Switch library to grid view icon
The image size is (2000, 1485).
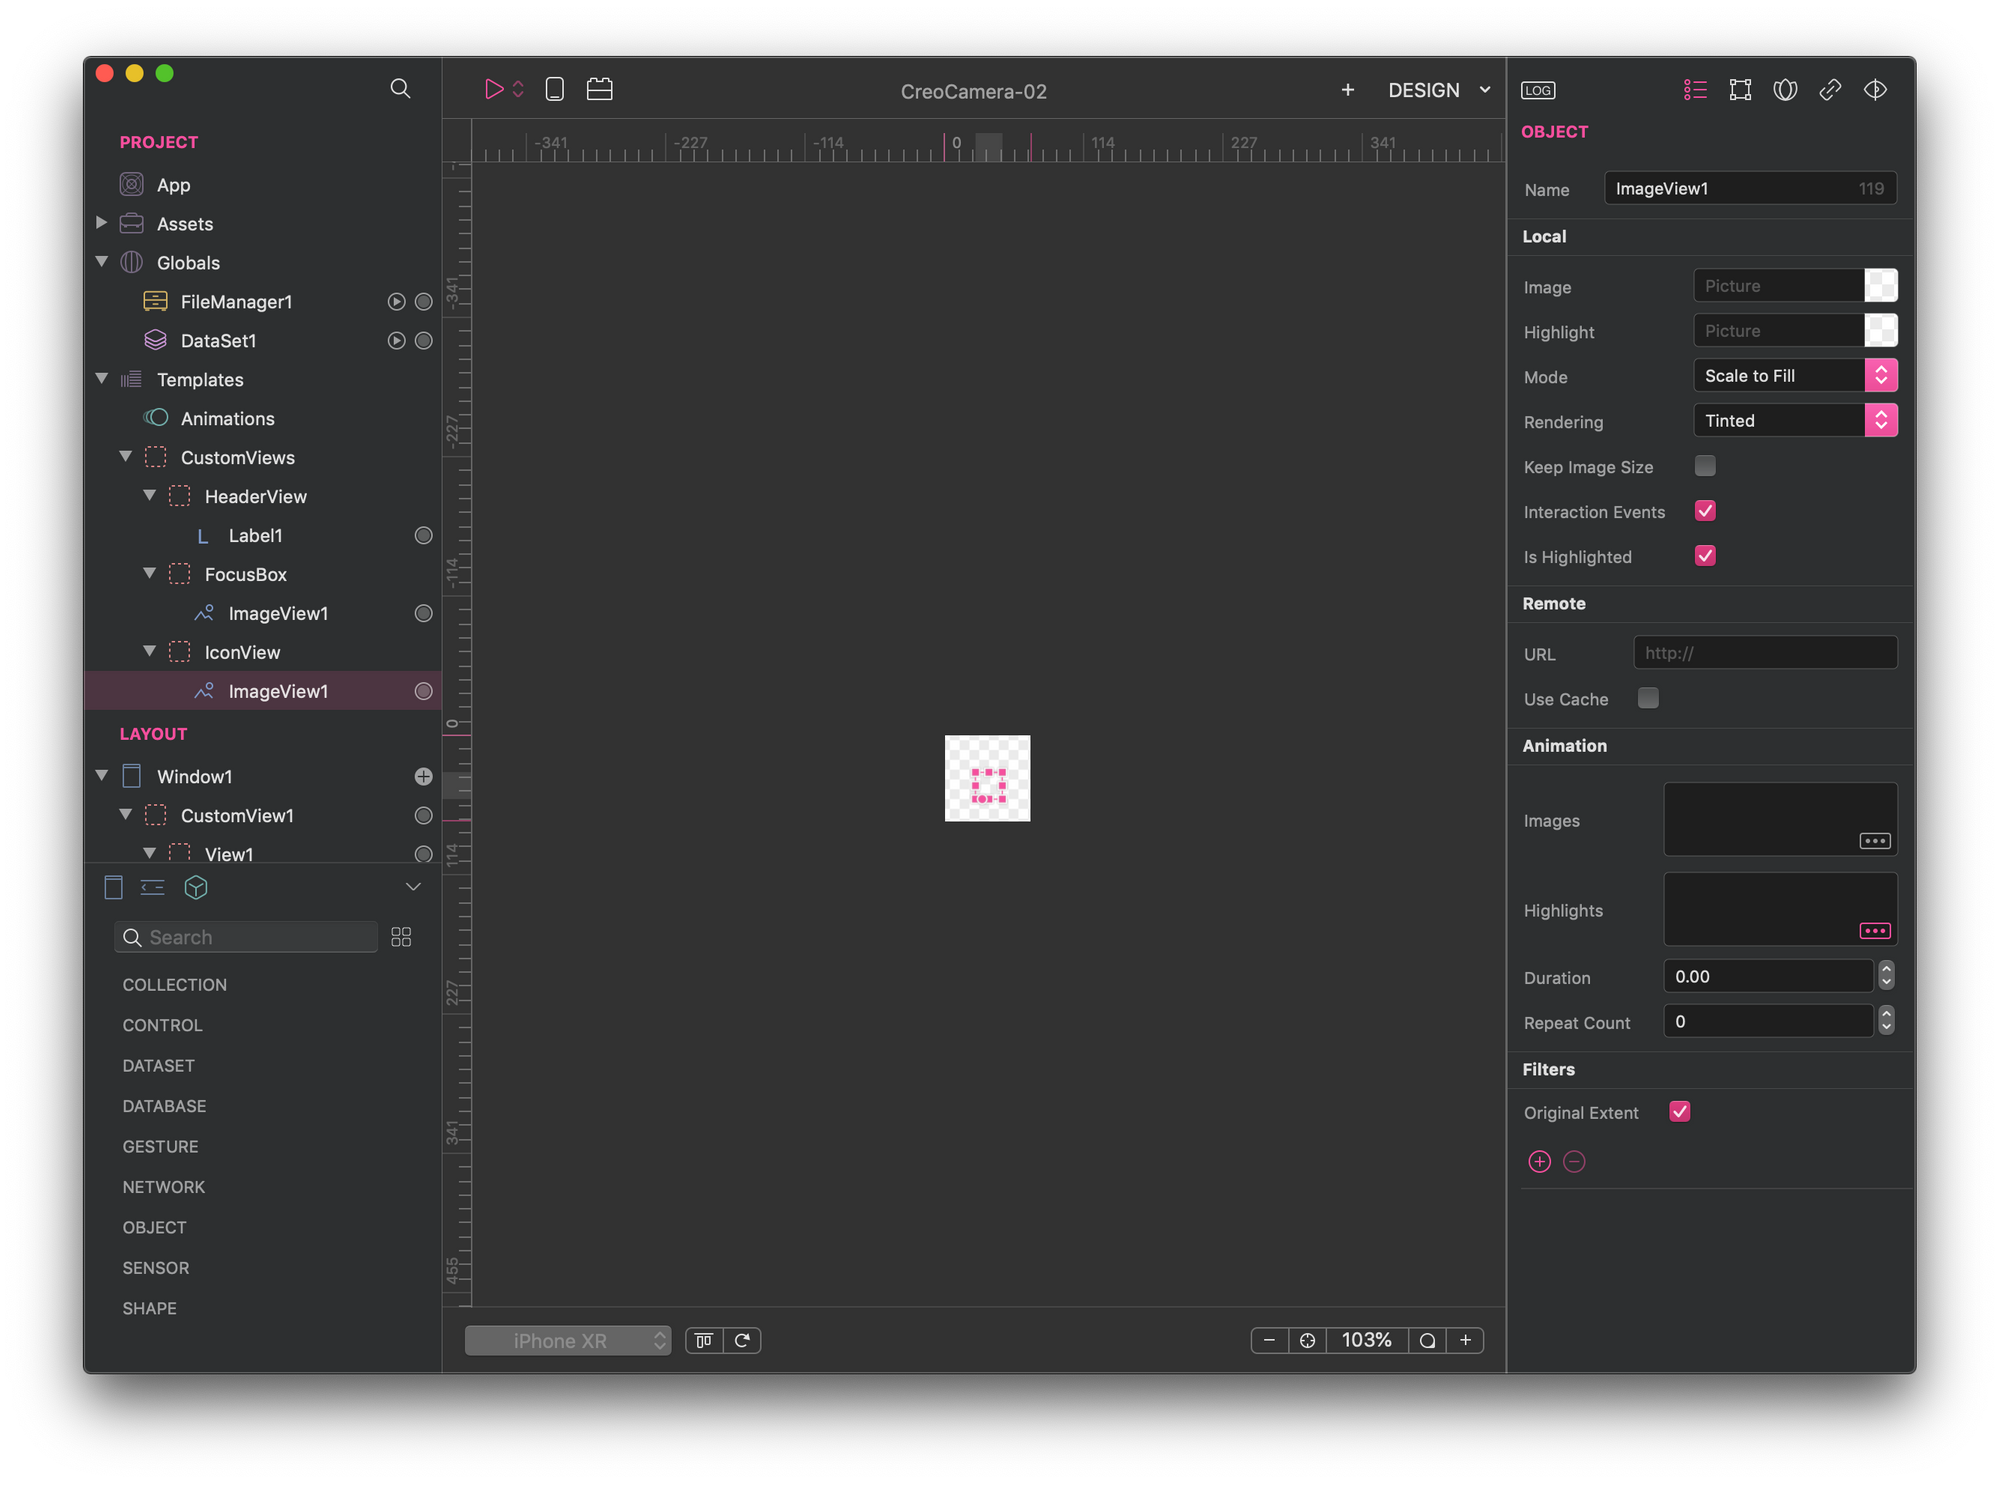pyautogui.click(x=401, y=937)
